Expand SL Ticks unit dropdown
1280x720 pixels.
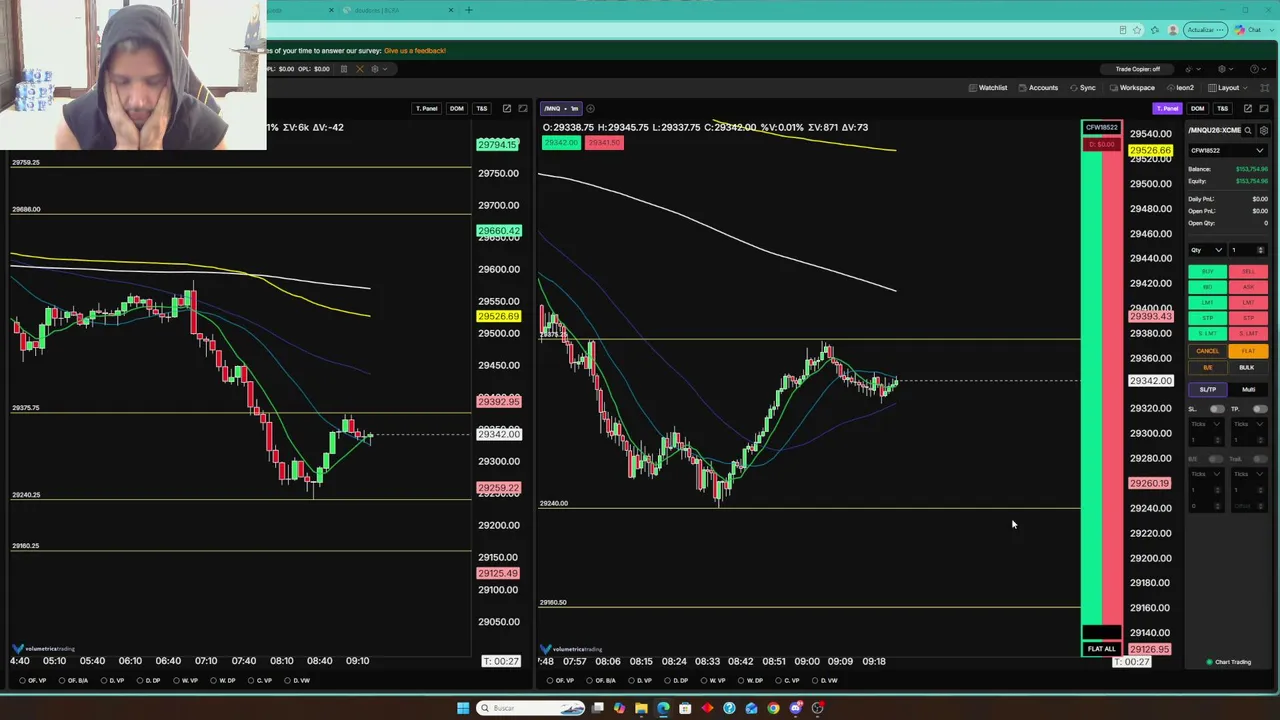[1205, 424]
